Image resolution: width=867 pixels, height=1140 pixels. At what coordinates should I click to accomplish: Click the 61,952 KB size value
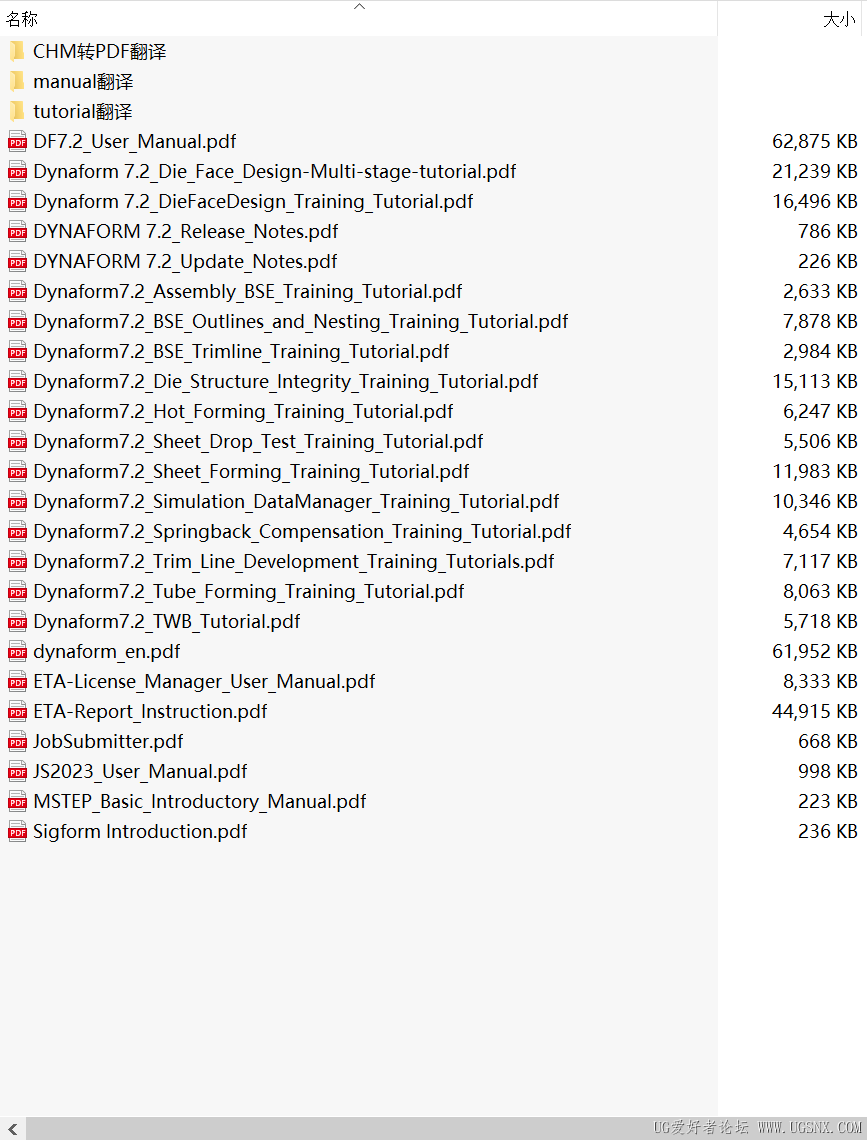[x=815, y=651]
